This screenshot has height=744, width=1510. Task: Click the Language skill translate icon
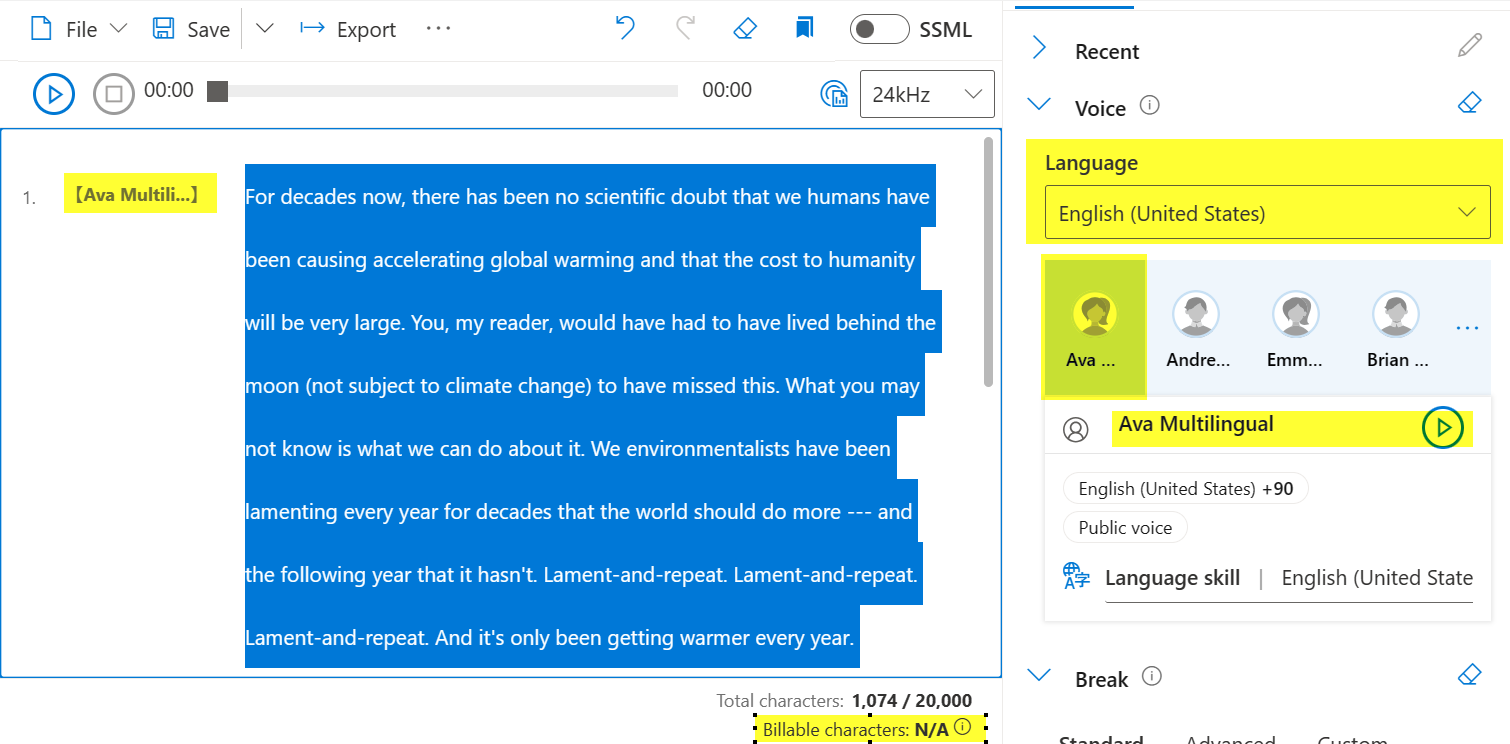(x=1076, y=577)
